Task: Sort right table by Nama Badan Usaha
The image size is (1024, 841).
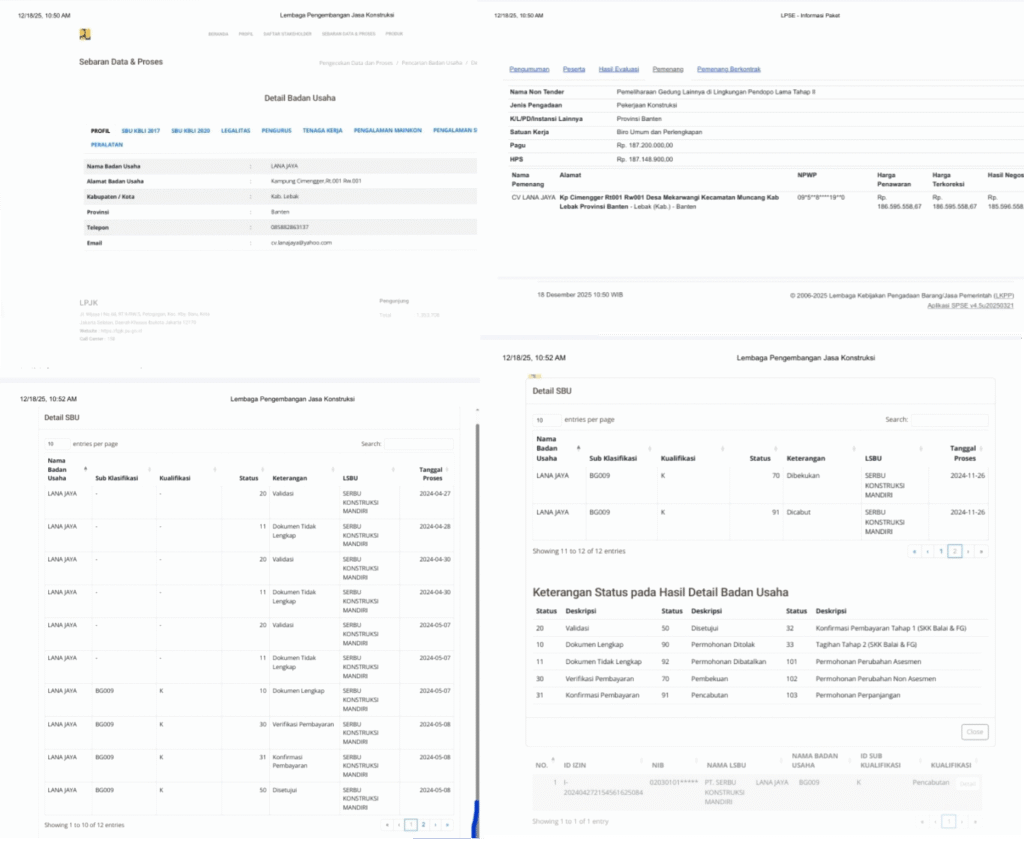Action: tap(549, 451)
